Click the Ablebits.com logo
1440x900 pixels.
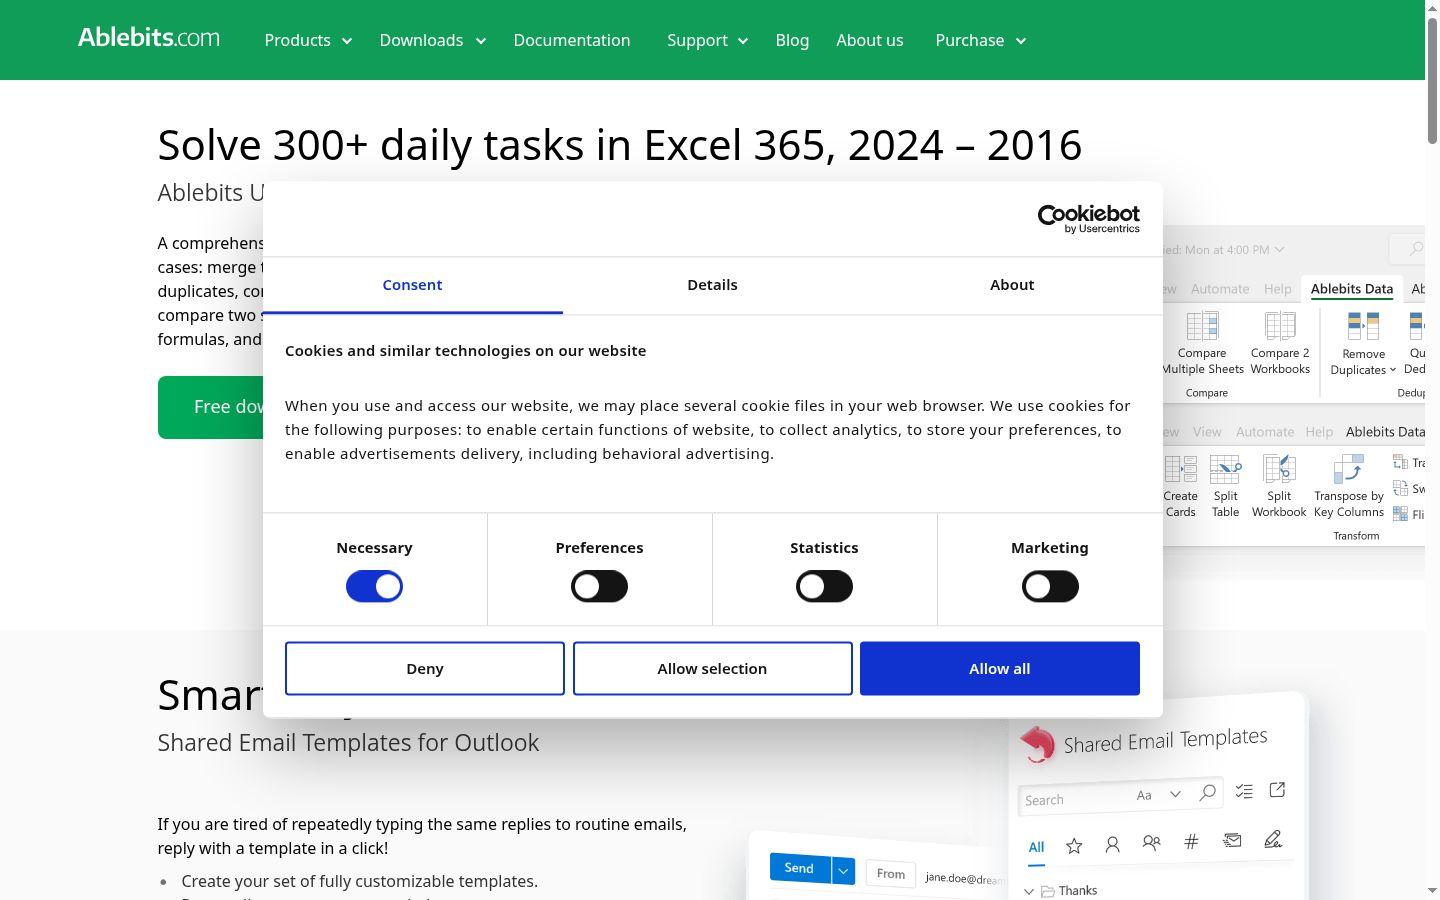149,38
